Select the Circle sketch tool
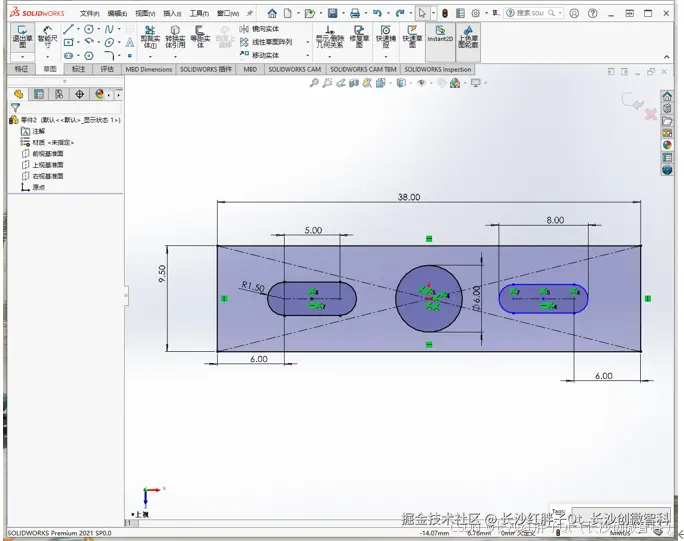This screenshot has width=684, height=541. pos(89,29)
